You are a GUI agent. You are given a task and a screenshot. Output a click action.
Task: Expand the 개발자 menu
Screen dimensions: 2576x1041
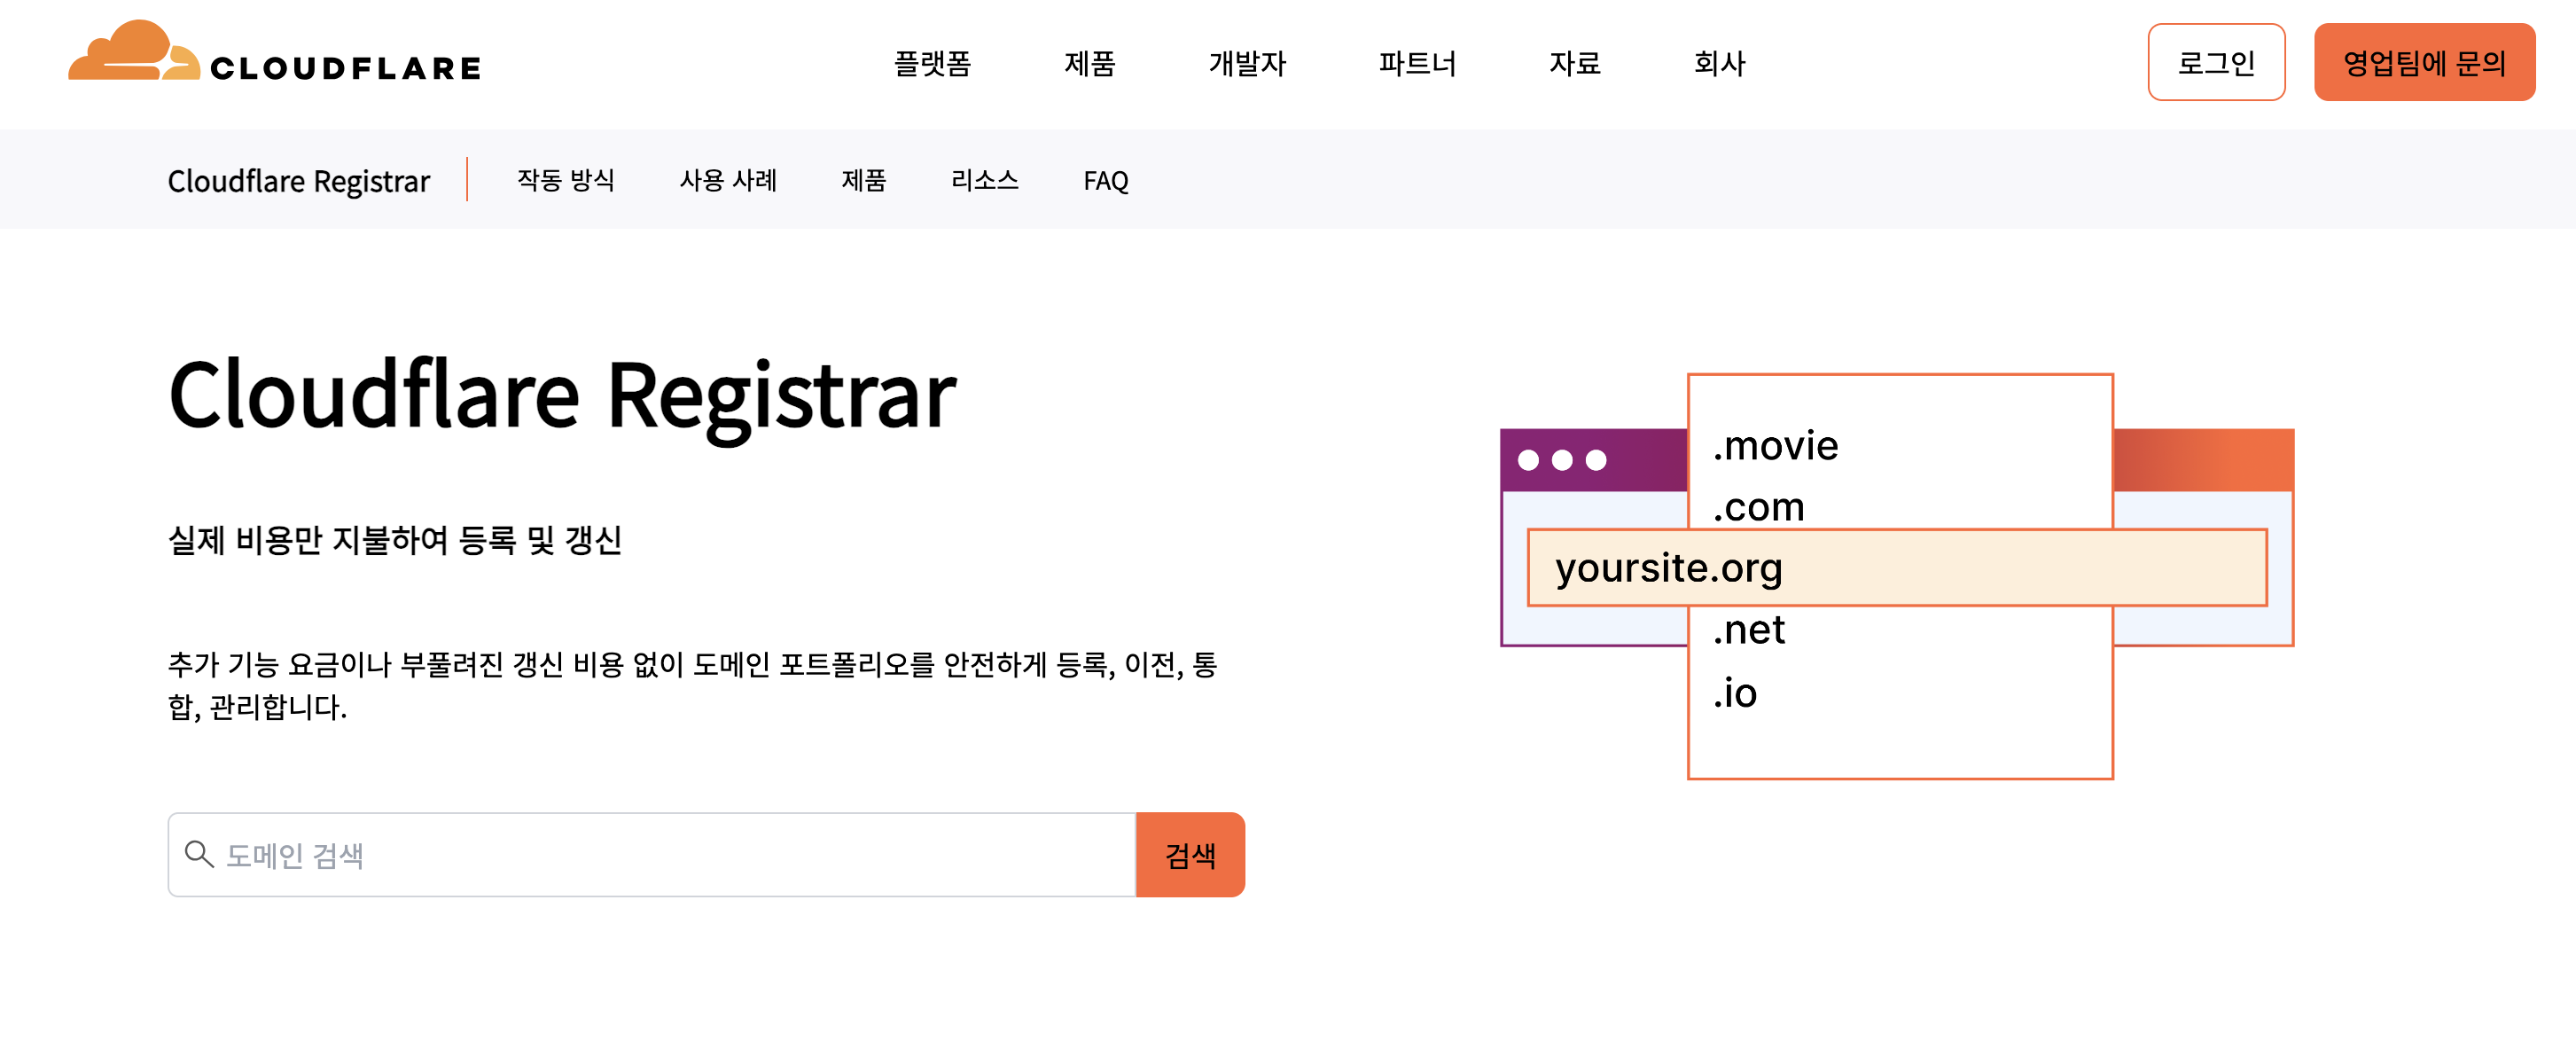point(1246,64)
